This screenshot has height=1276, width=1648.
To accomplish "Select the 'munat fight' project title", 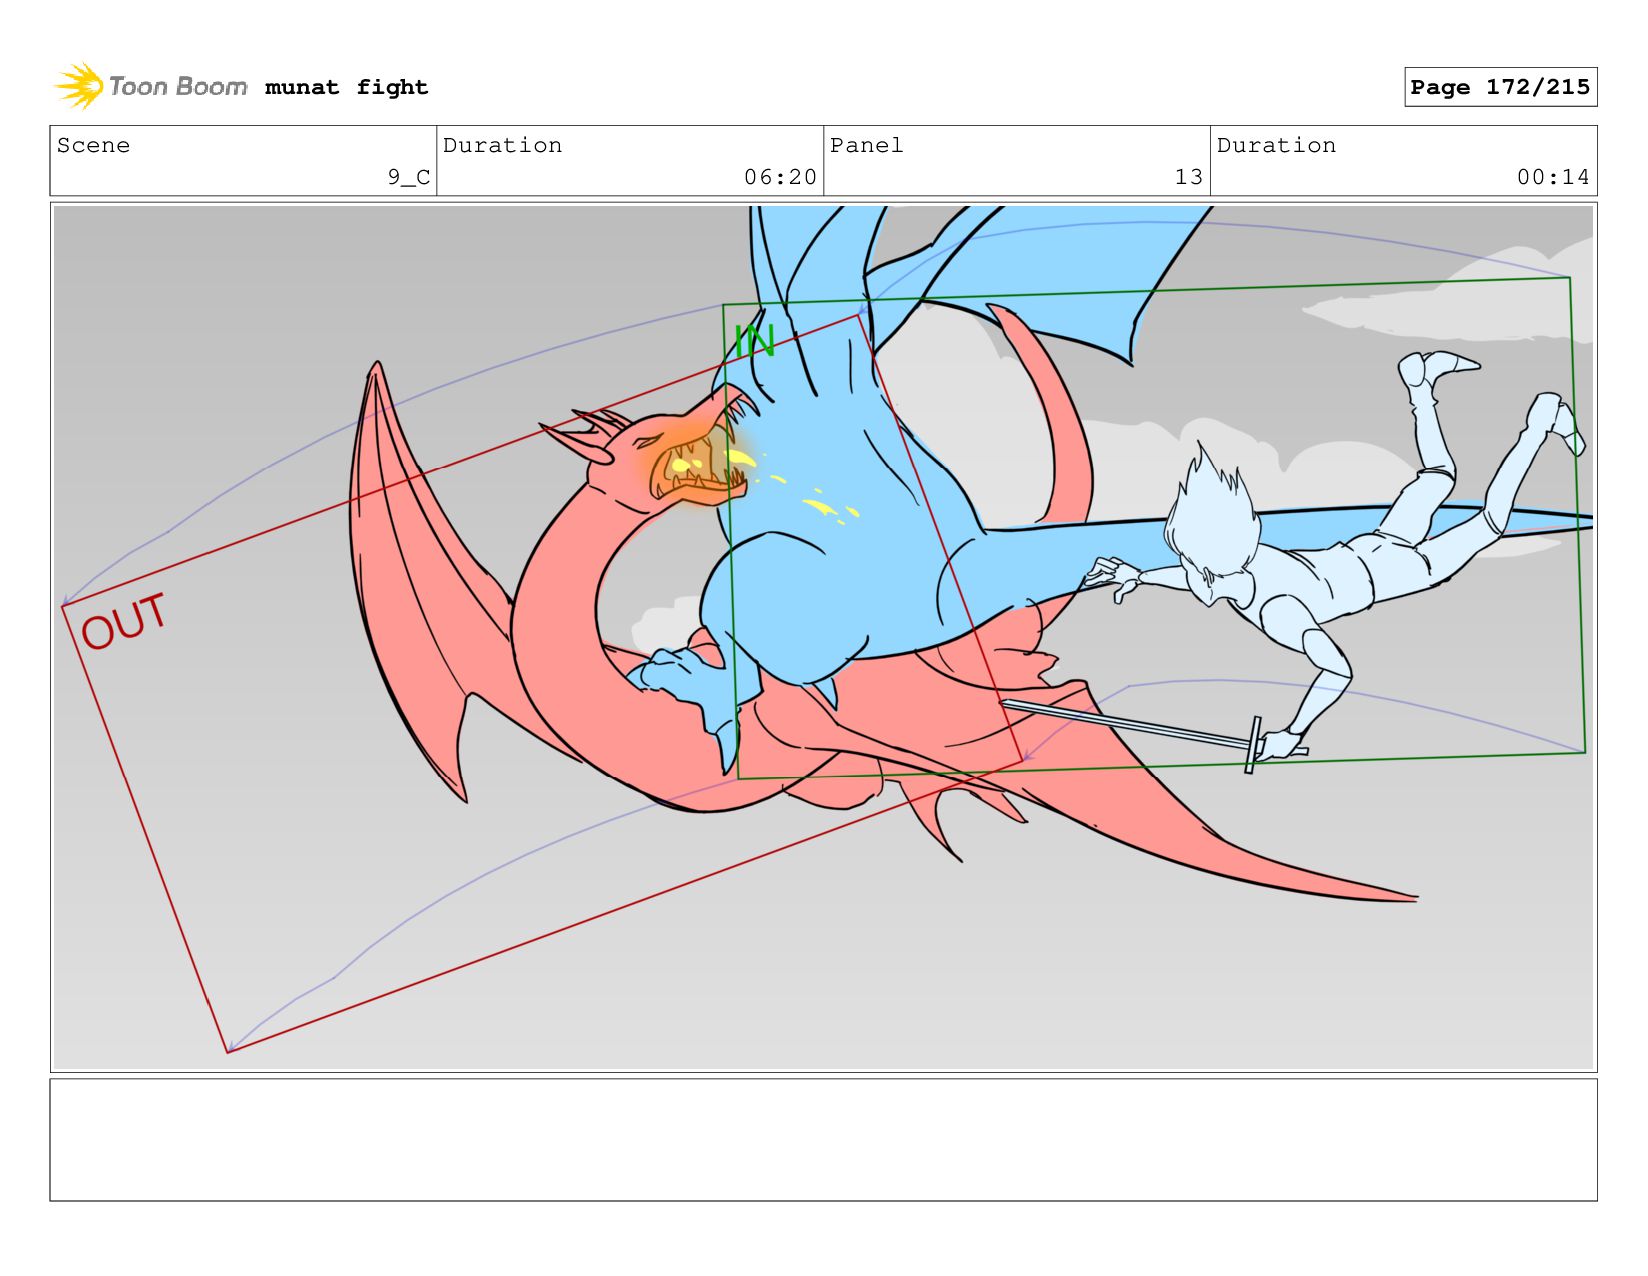I will click(346, 87).
